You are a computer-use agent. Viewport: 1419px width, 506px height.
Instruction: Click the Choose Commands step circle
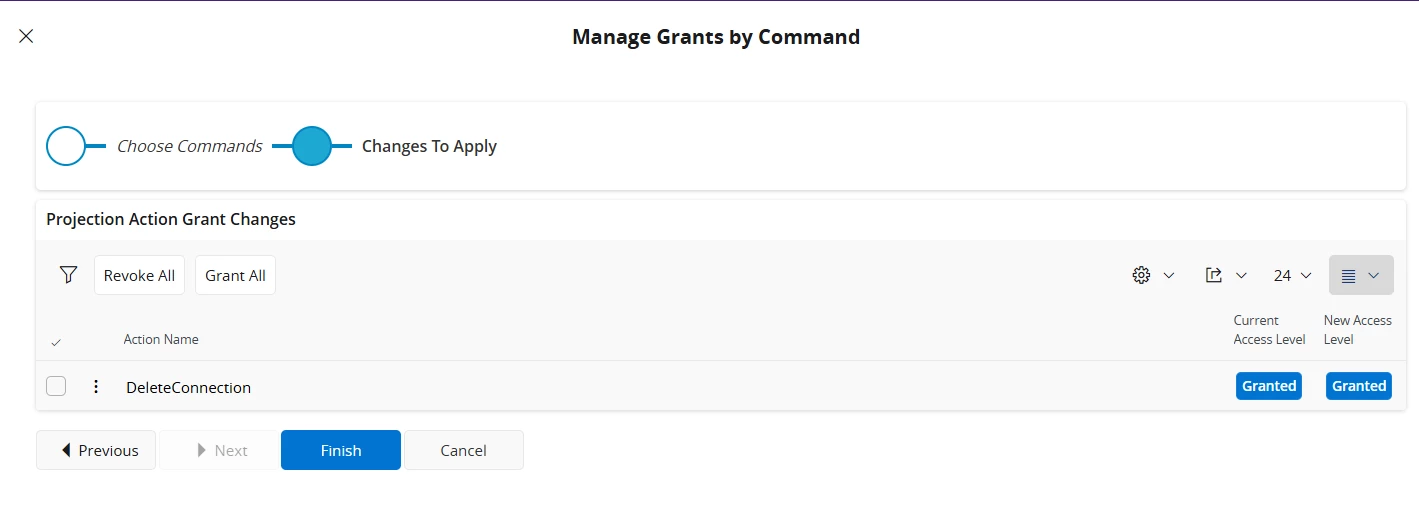[x=66, y=146]
